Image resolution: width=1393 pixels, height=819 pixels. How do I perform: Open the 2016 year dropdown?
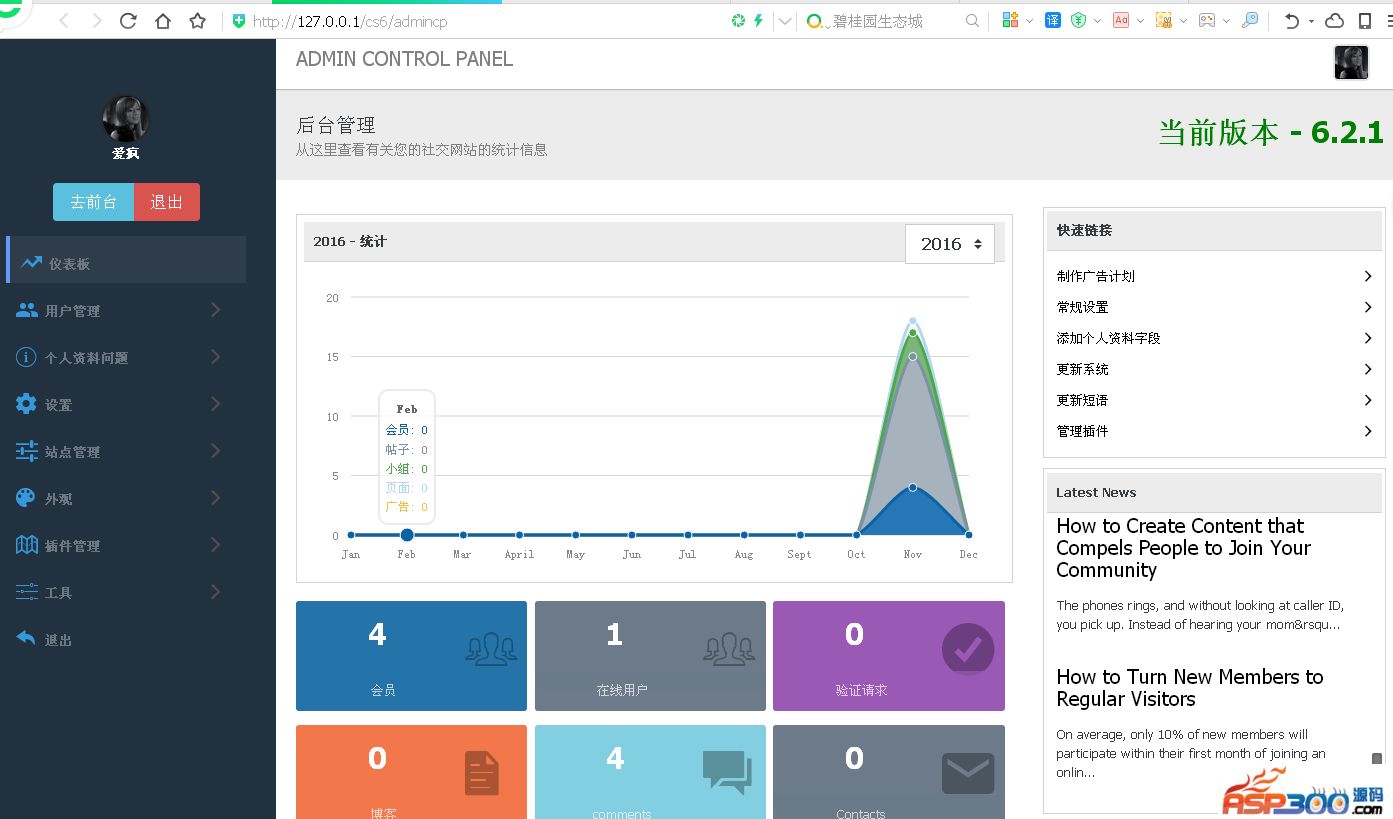(949, 244)
